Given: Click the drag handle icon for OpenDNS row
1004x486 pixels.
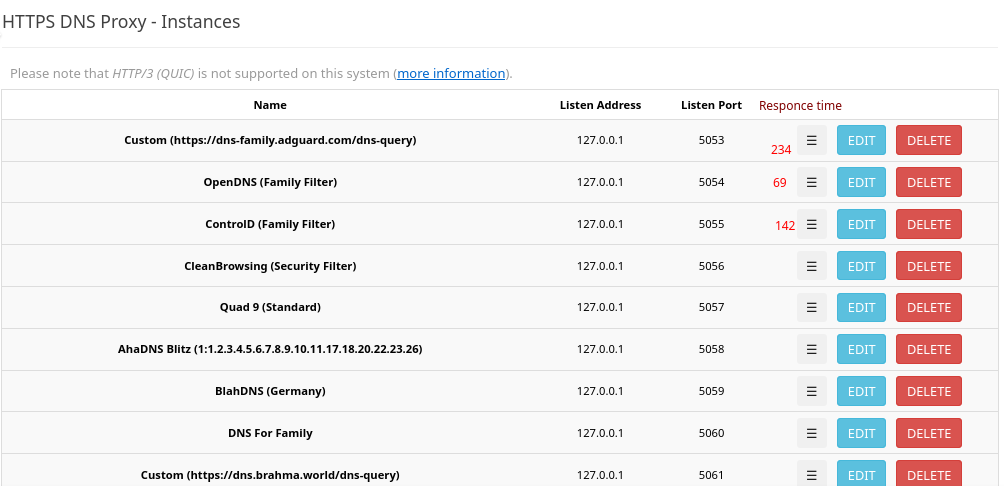Looking at the screenshot, I should [812, 182].
